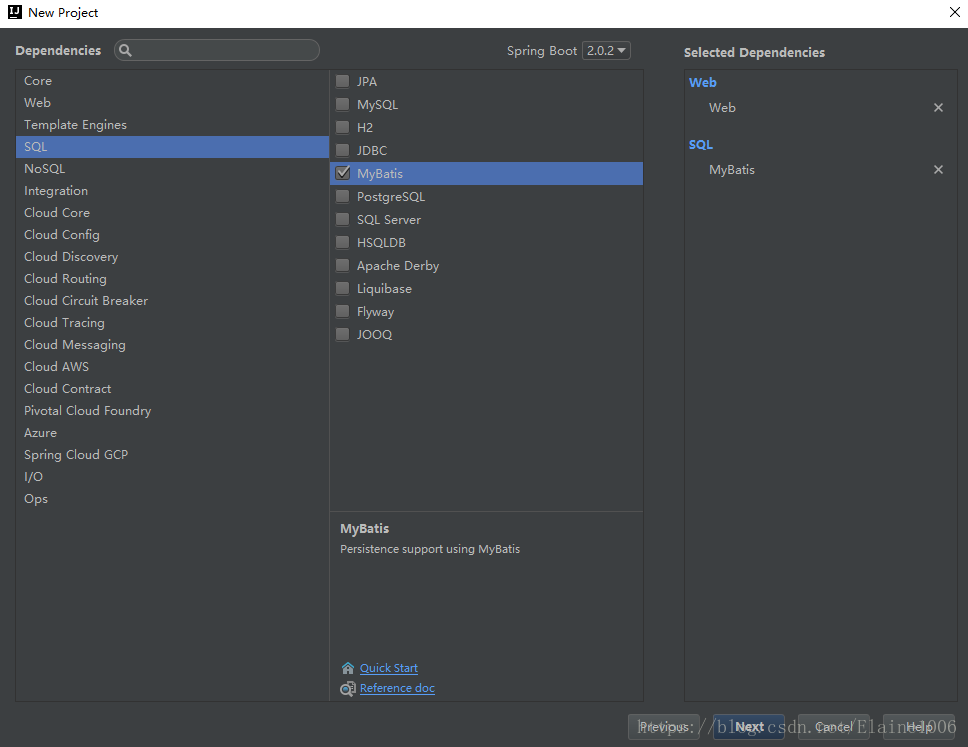968x747 pixels.
Task: Click the SQL group header in selected list
Action: (701, 144)
